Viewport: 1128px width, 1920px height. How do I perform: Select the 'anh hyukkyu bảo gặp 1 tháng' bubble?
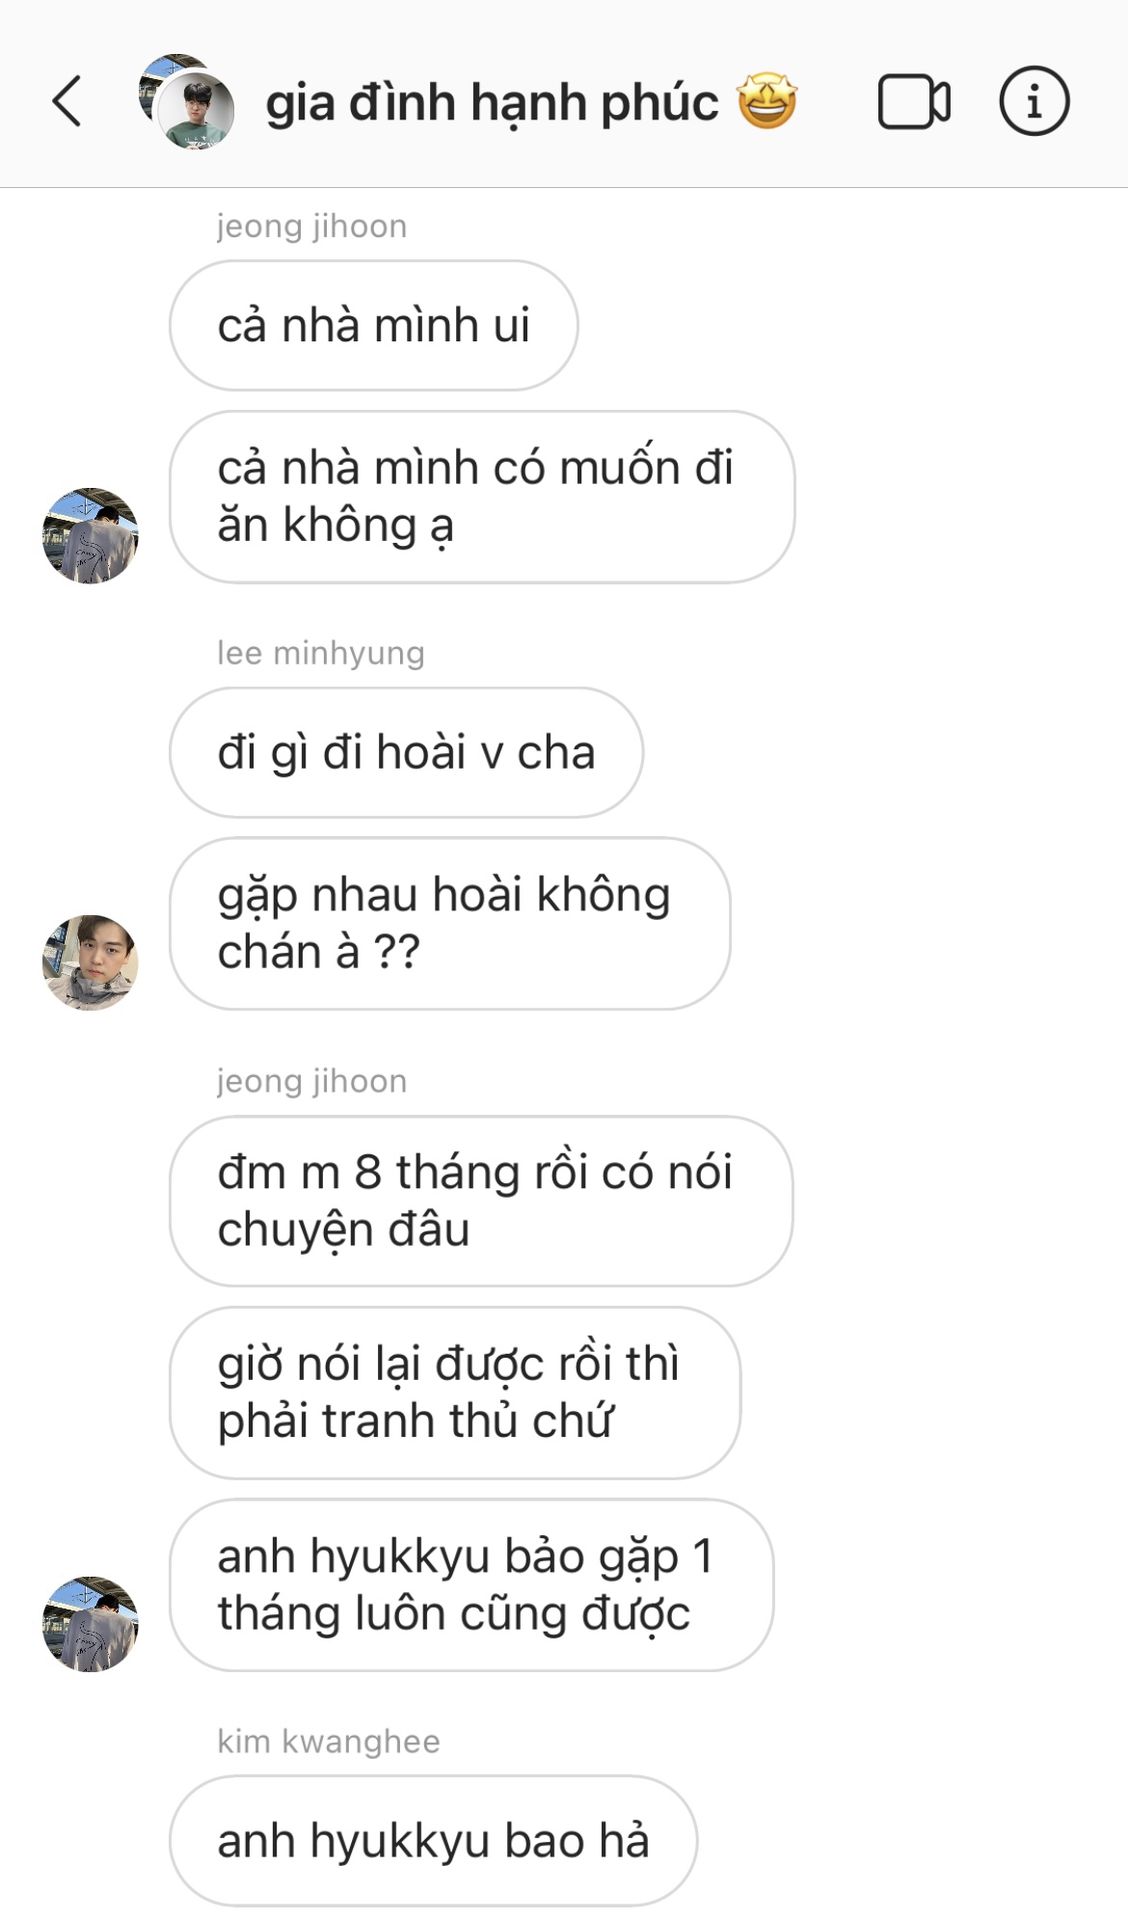click(x=471, y=1585)
